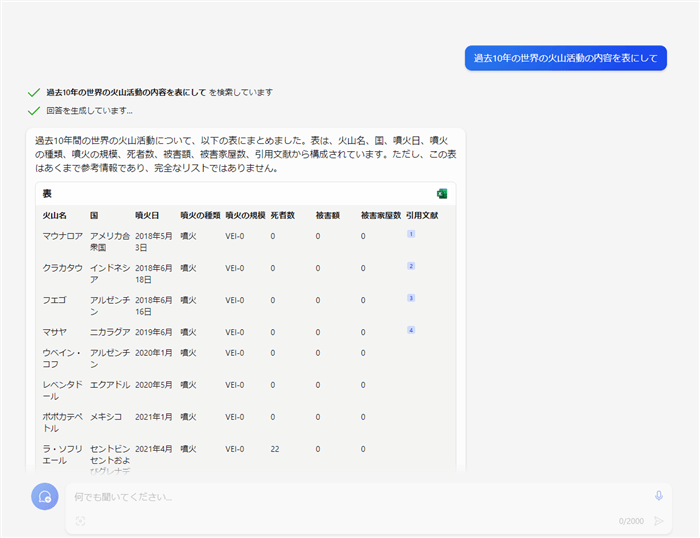
Task: Select the ラ・スフリエール volcano name cell
Action: tap(62, 455)
